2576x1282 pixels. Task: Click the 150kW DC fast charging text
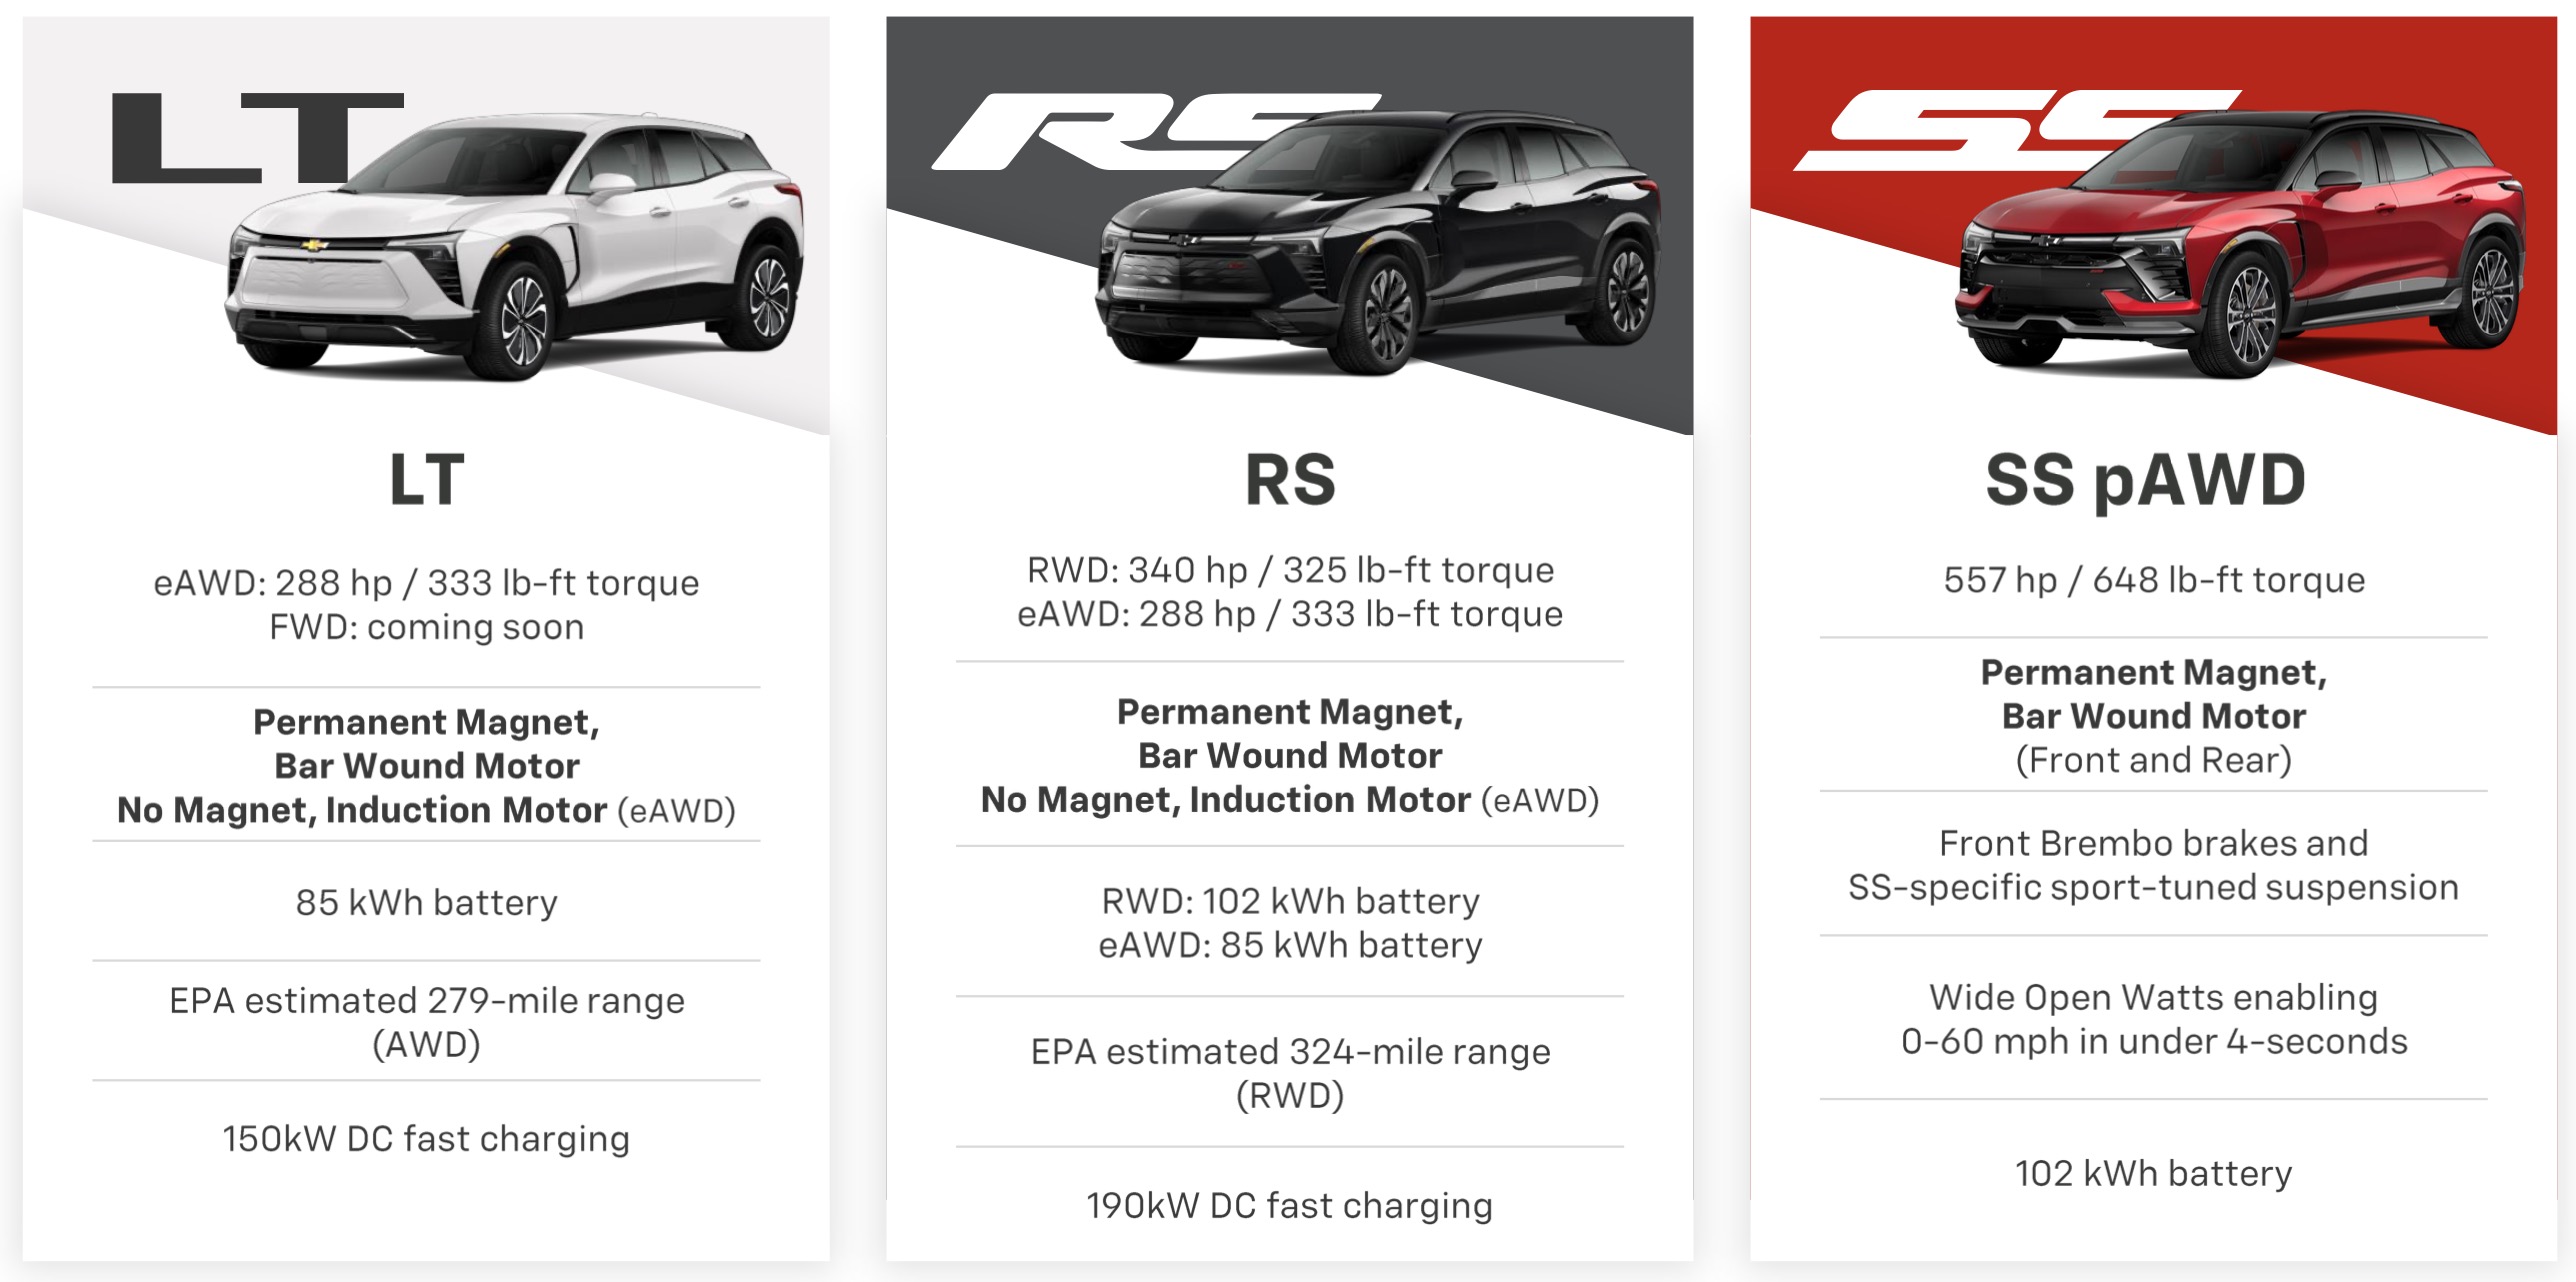pyautogui.click(x=427, y=1138)
